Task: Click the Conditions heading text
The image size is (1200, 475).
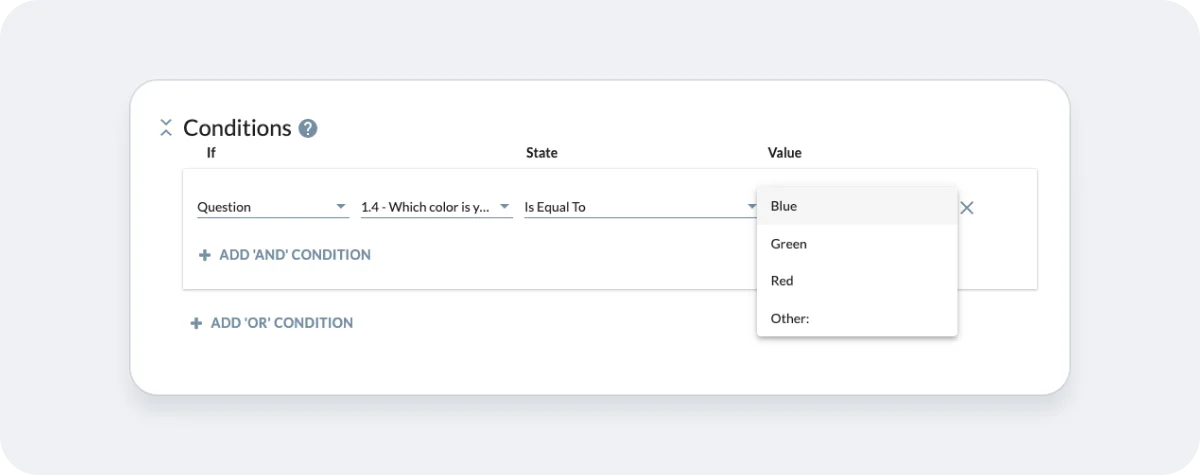Action: [x=237, y=128]
